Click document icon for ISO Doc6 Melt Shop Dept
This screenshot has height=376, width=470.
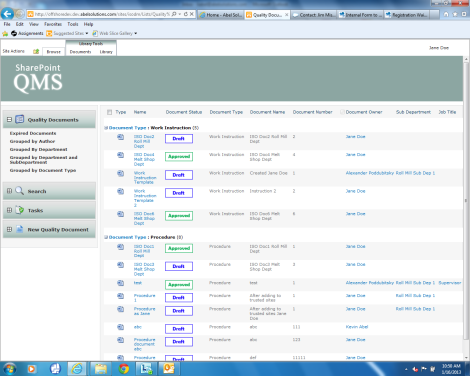120,214
